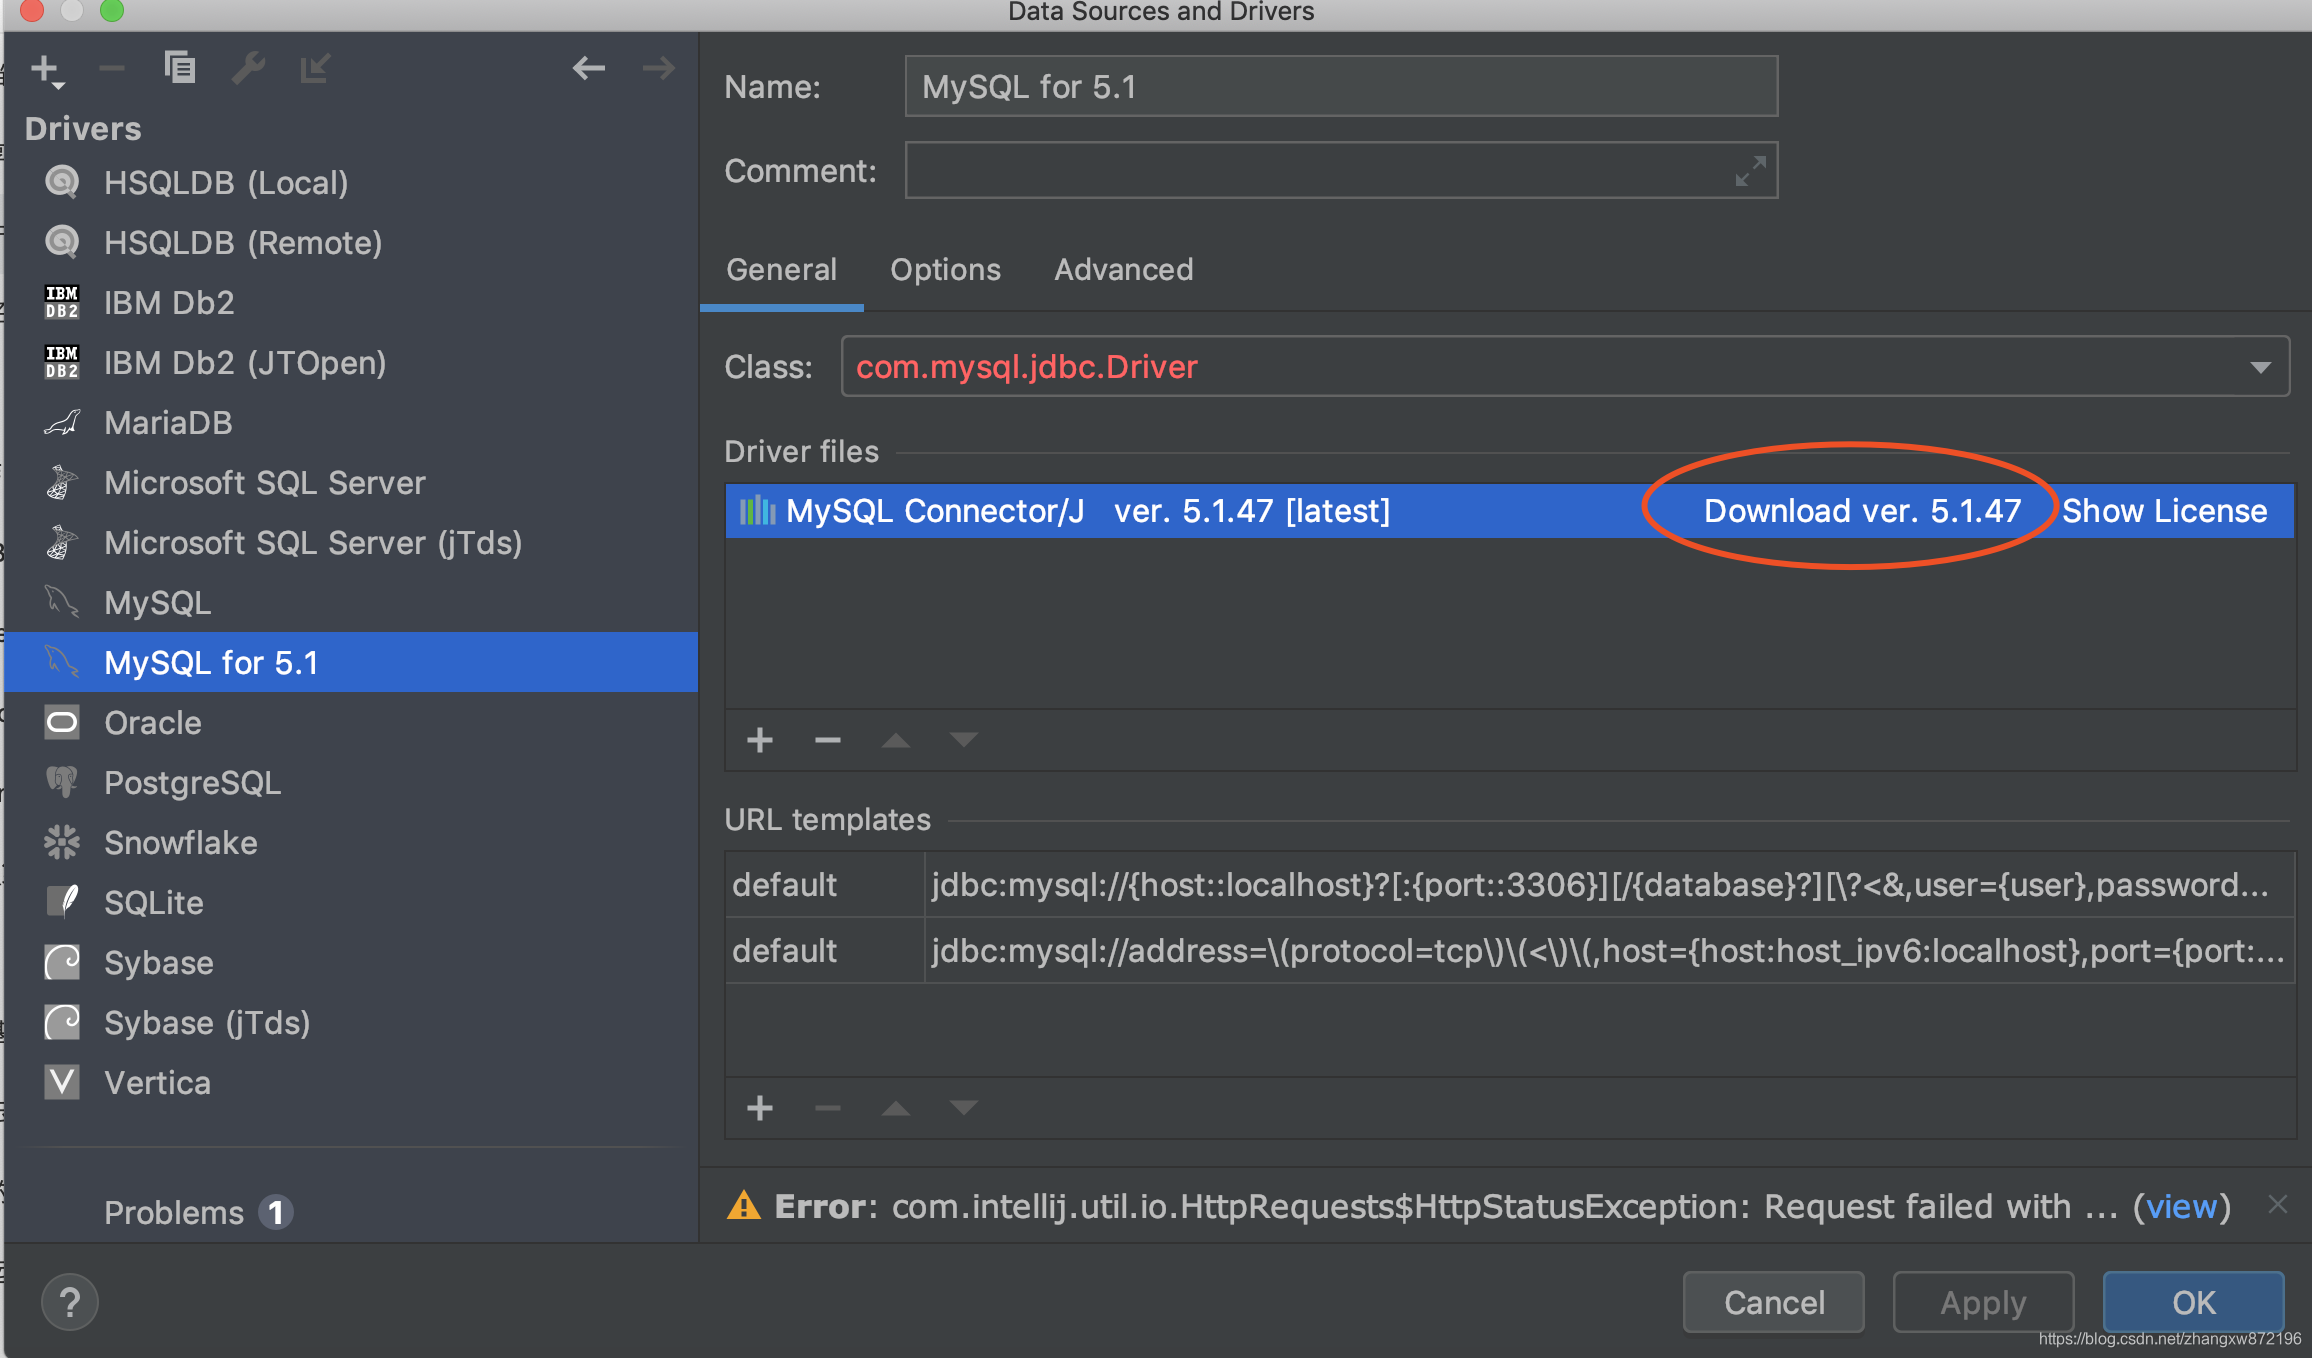Click the OK button
Viewport: 2312px width, 1358px height.
[2194, 1302]
